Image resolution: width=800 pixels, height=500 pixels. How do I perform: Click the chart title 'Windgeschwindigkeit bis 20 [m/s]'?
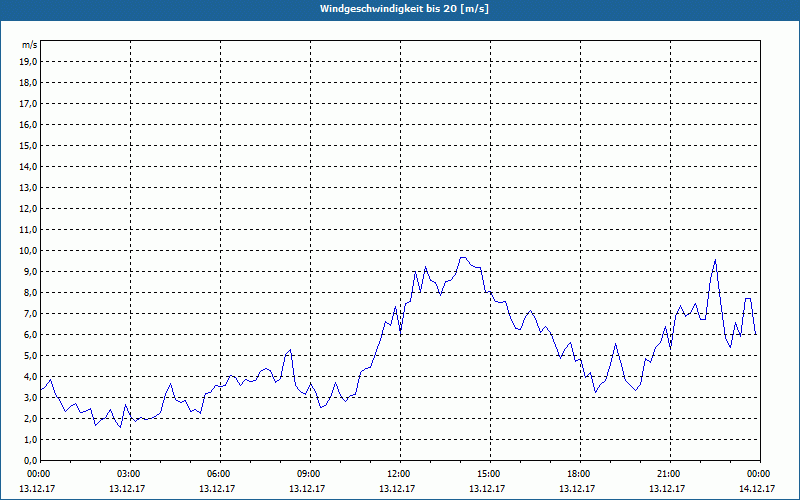404,9
